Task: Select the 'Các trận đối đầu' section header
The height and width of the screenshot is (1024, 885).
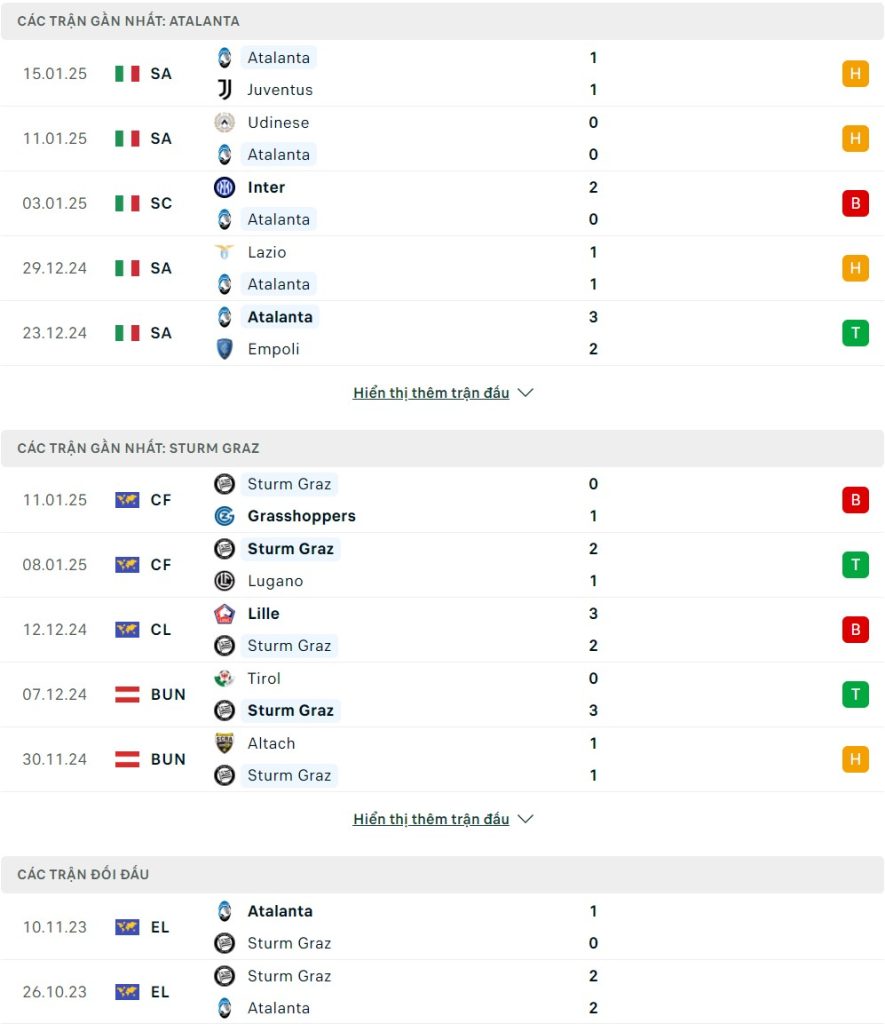Action: tap(442, 874)
